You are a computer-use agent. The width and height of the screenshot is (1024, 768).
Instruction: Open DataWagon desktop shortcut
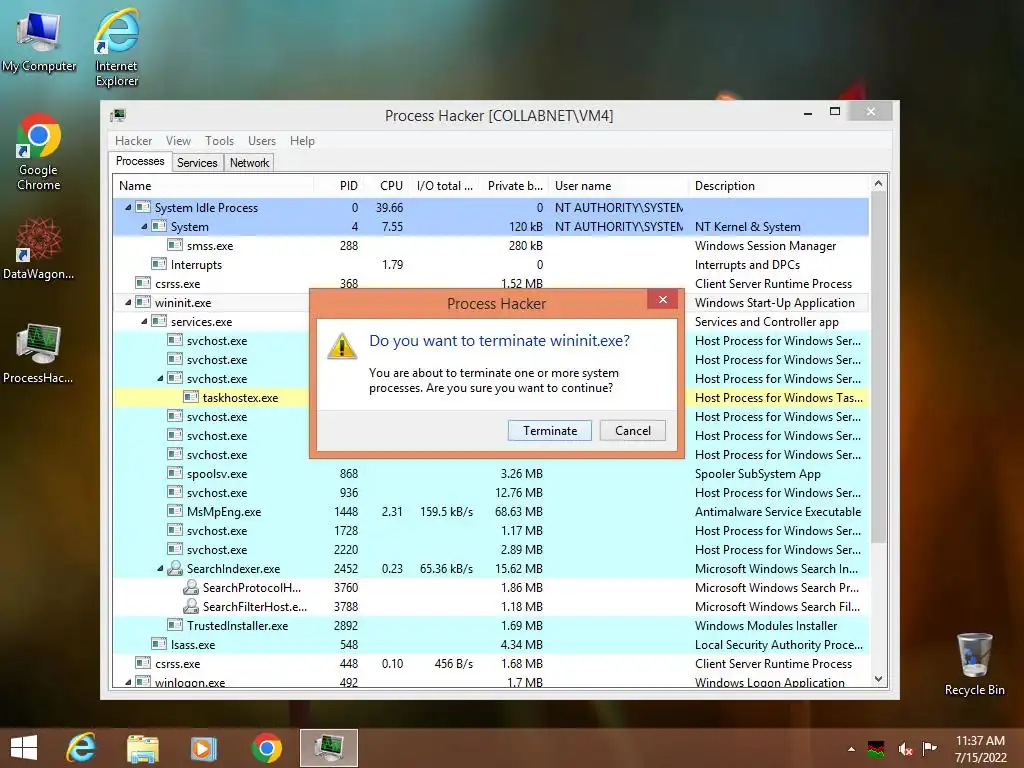pyautogui.click(x=39, y=249)
